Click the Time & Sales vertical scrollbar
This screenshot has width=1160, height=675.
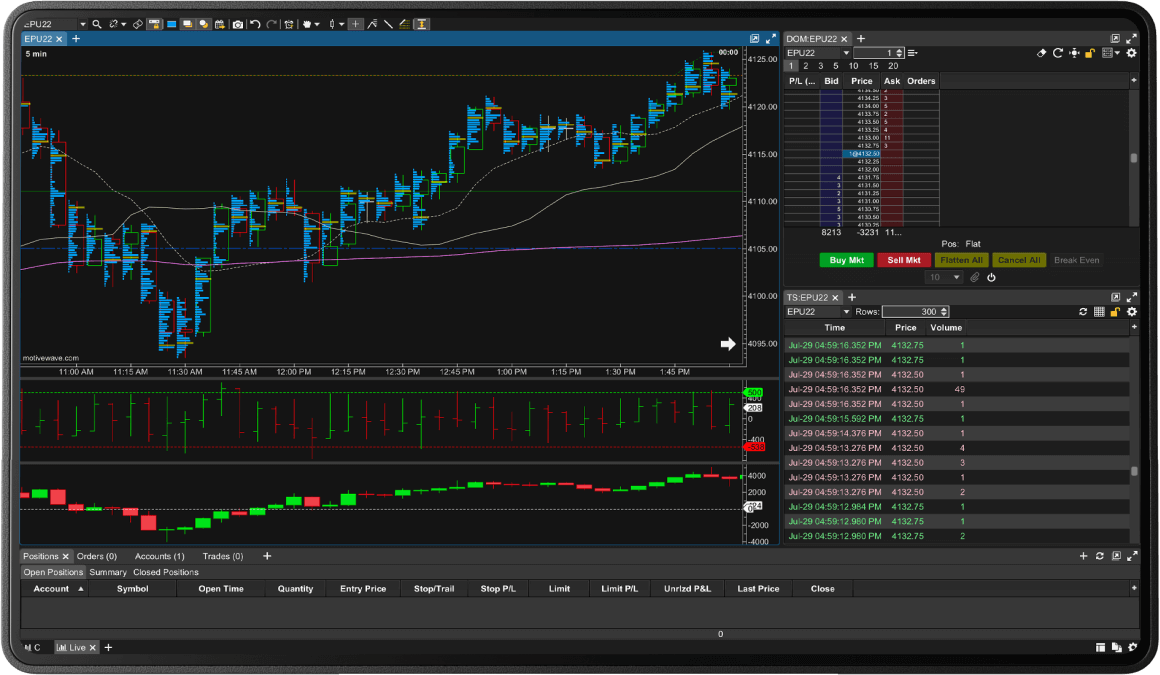click(1133, 471)
